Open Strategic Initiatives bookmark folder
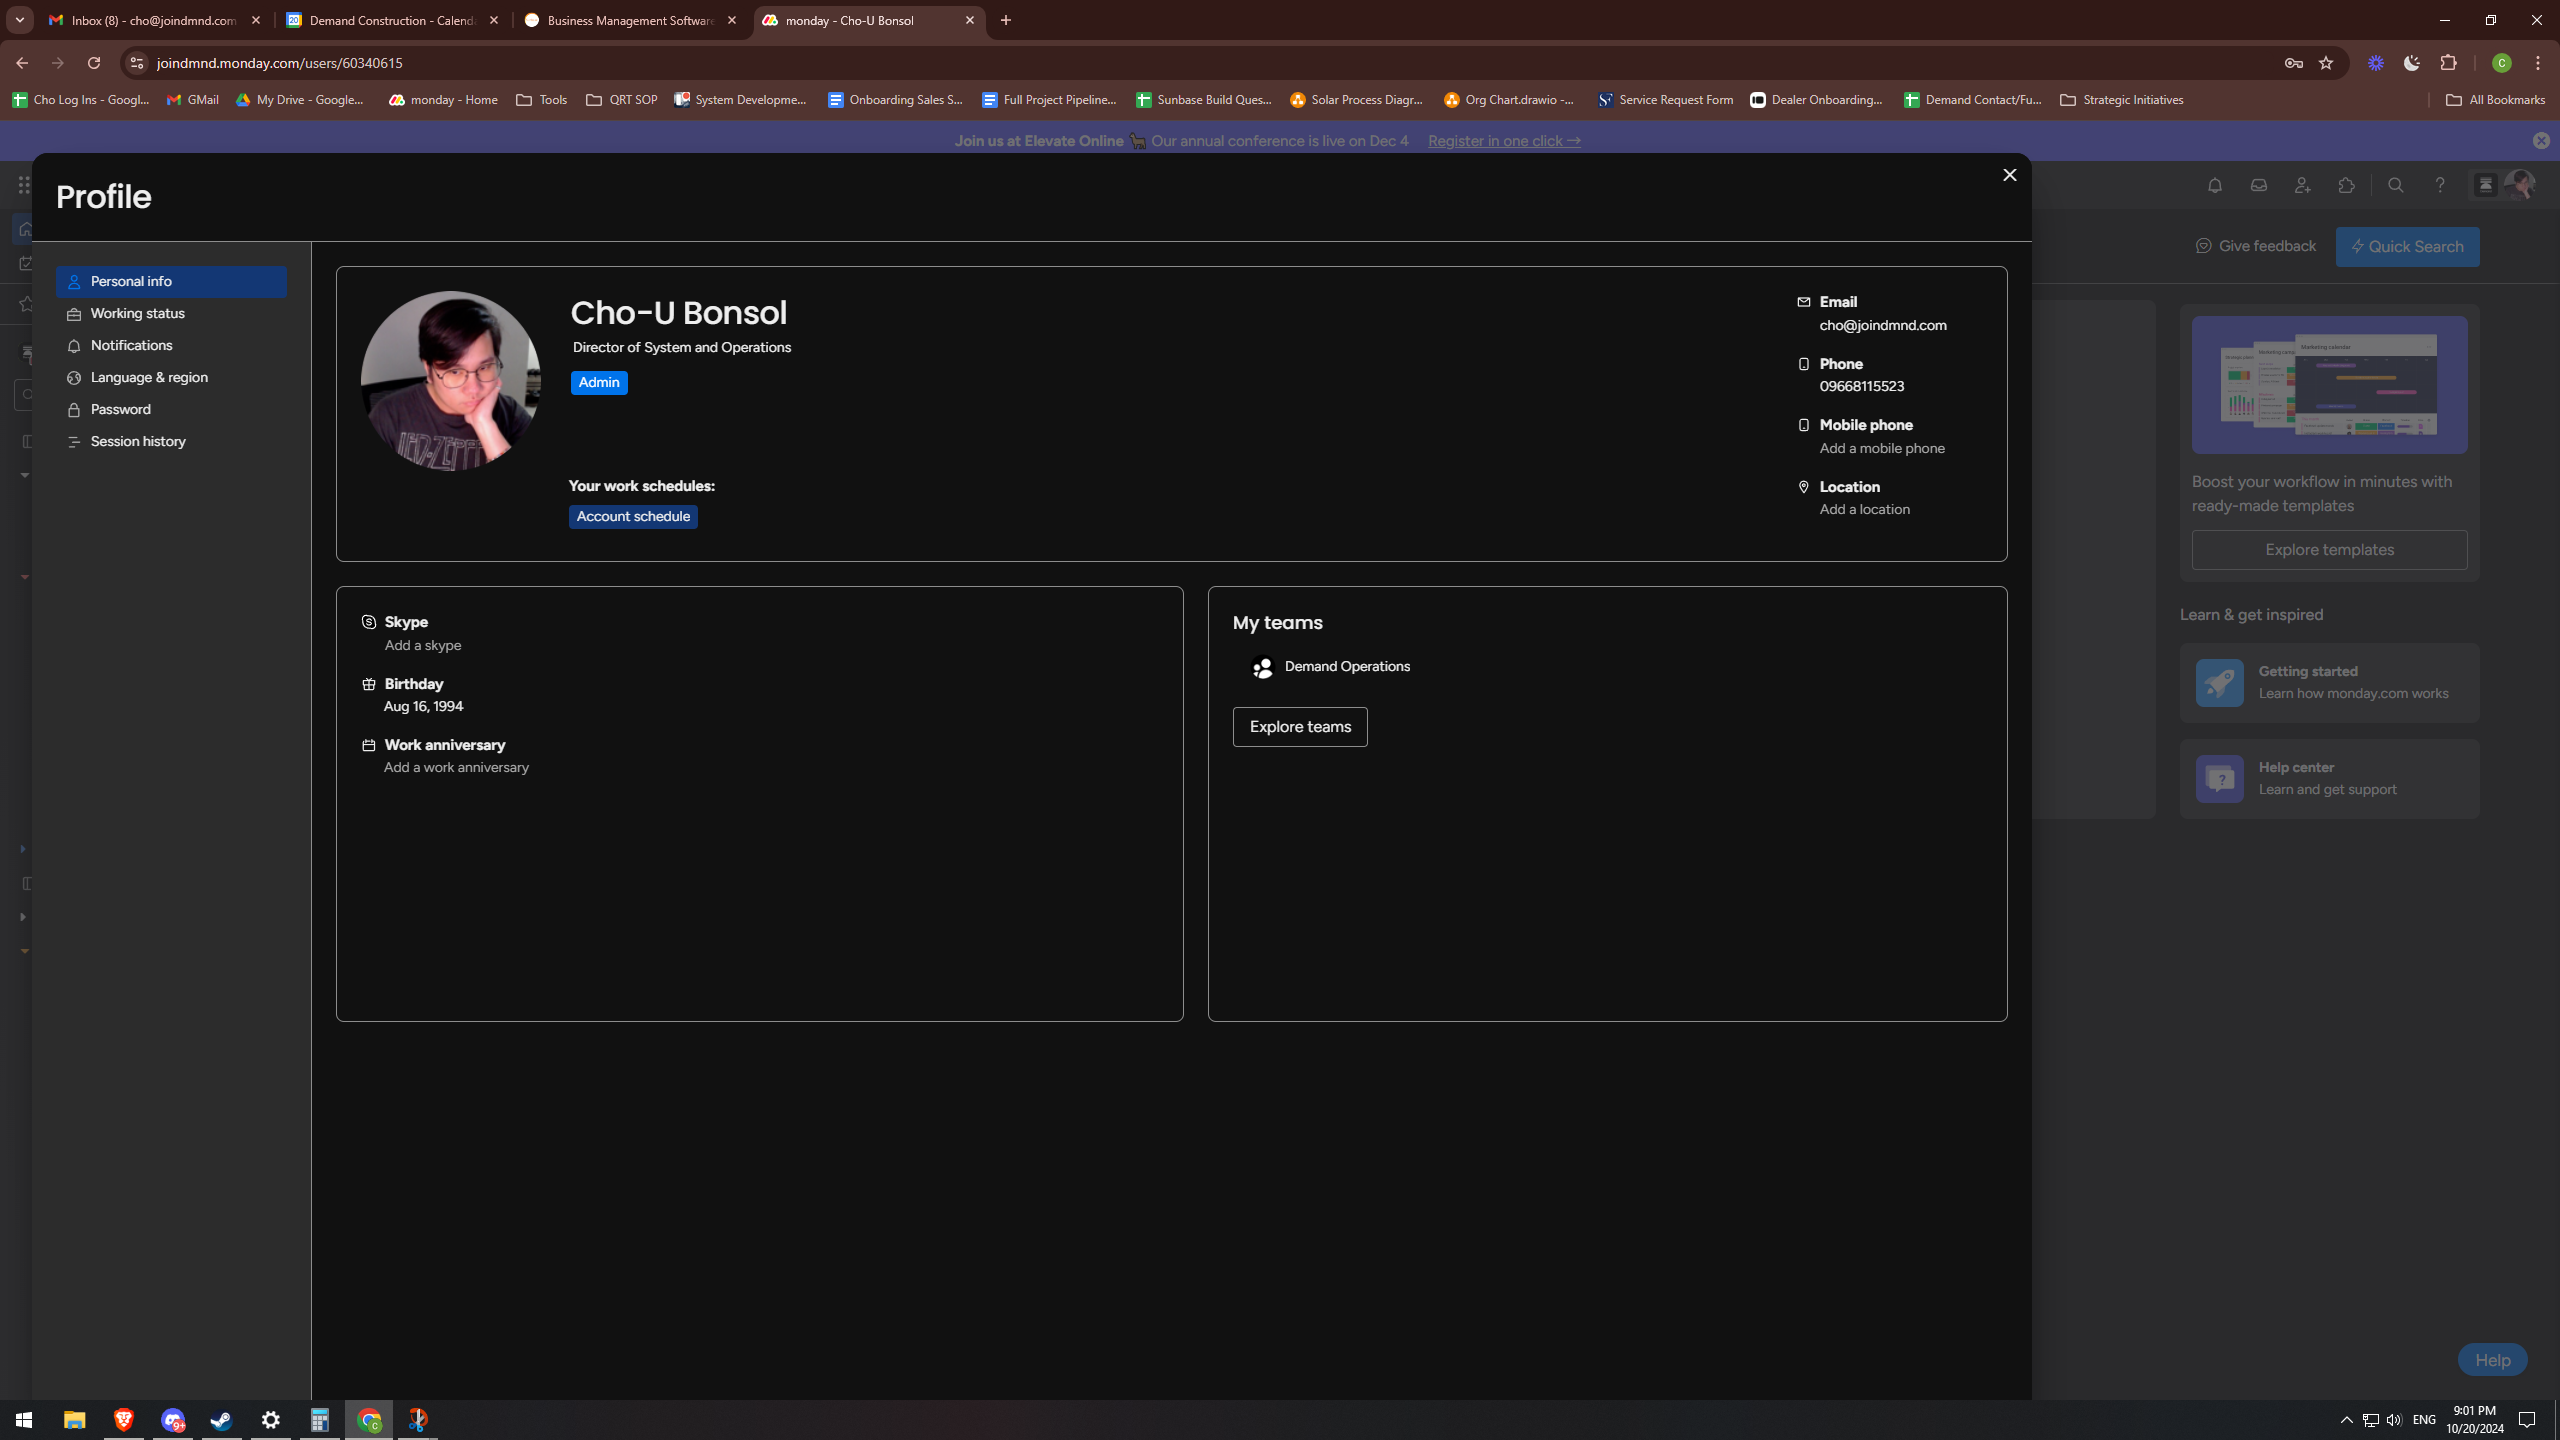2560x1440 pixels. [x=2121, y=100]
